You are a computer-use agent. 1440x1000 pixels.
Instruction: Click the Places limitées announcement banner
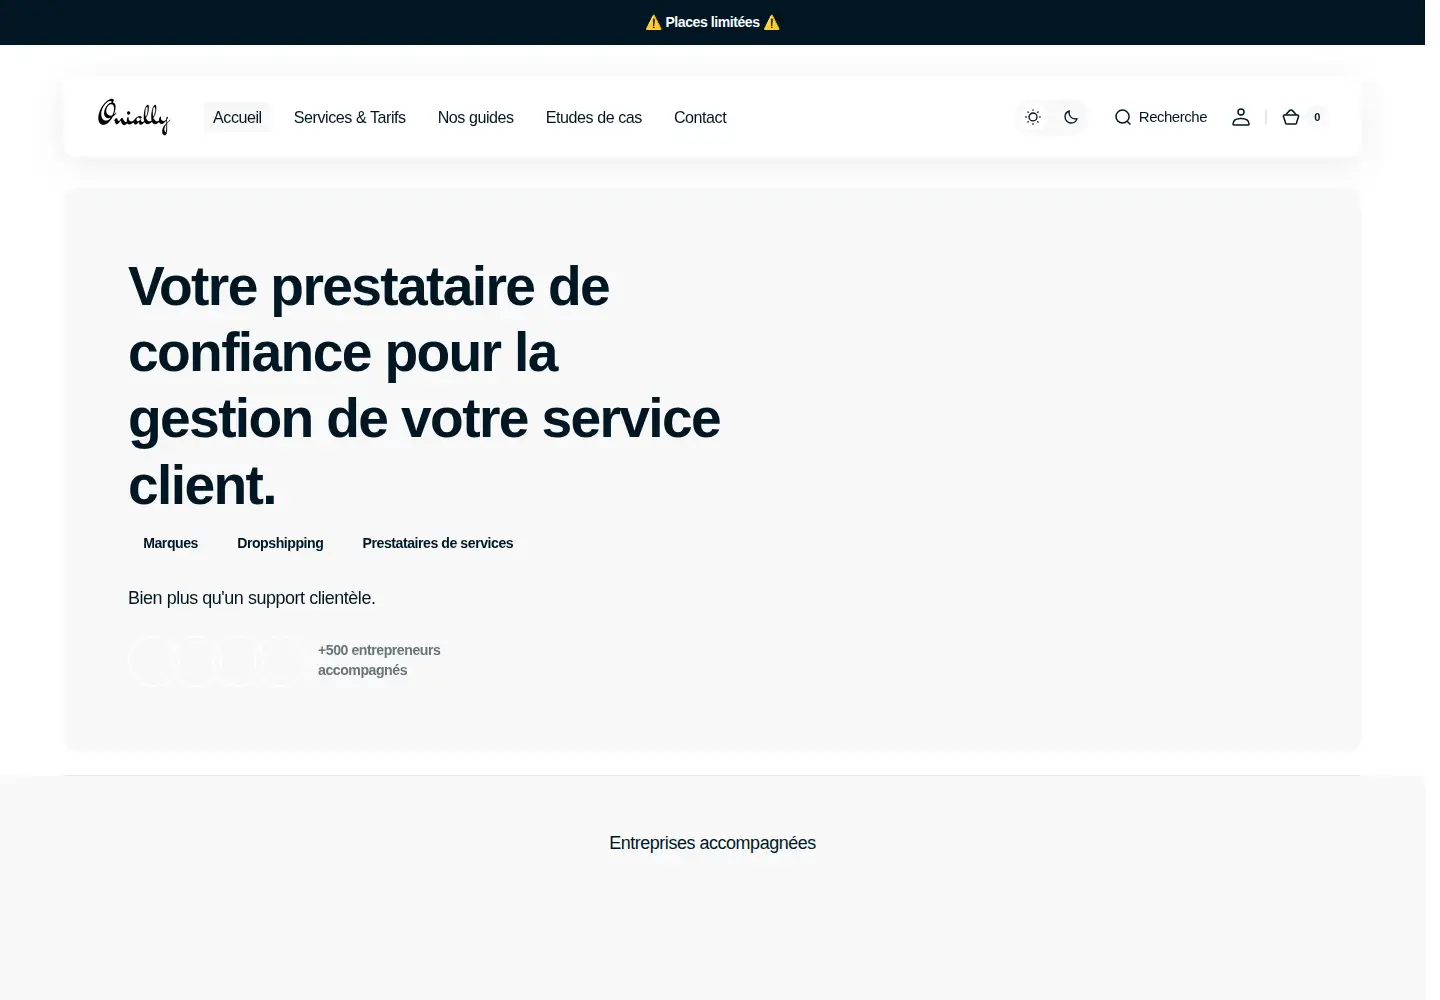point(713,22)
